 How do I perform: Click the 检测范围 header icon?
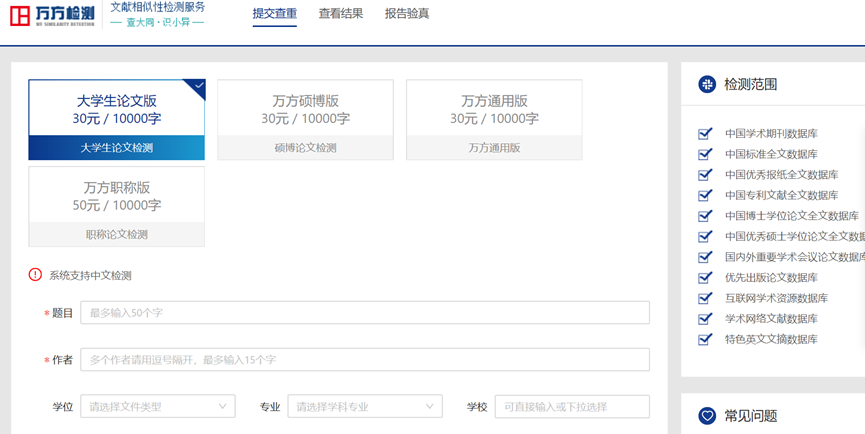tap(707, 84)
